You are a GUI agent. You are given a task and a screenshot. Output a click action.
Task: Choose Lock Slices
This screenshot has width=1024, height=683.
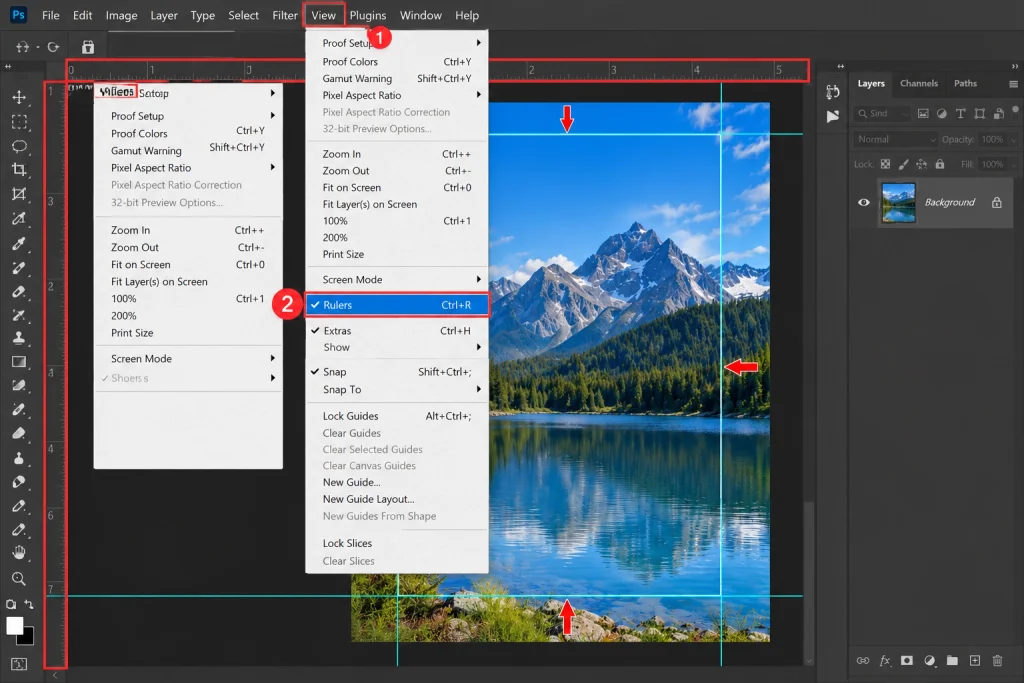pos(397,543)
